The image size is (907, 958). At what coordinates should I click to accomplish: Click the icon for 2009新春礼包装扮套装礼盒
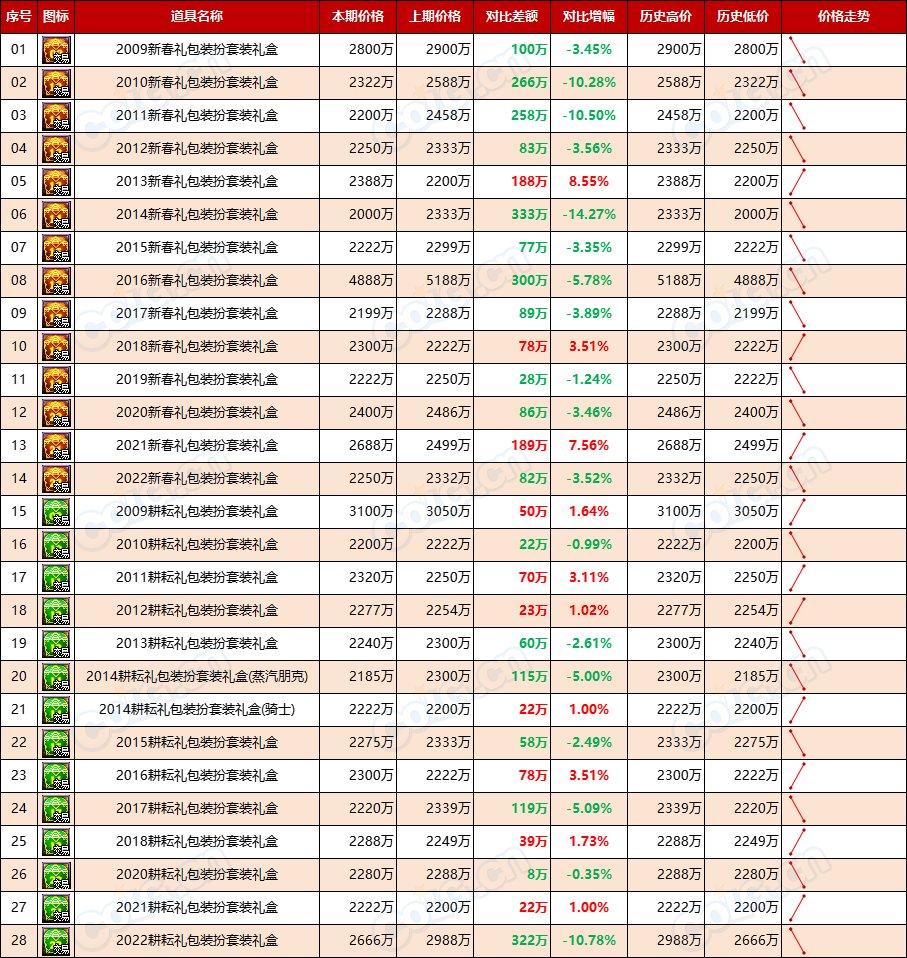coord(56,50)
